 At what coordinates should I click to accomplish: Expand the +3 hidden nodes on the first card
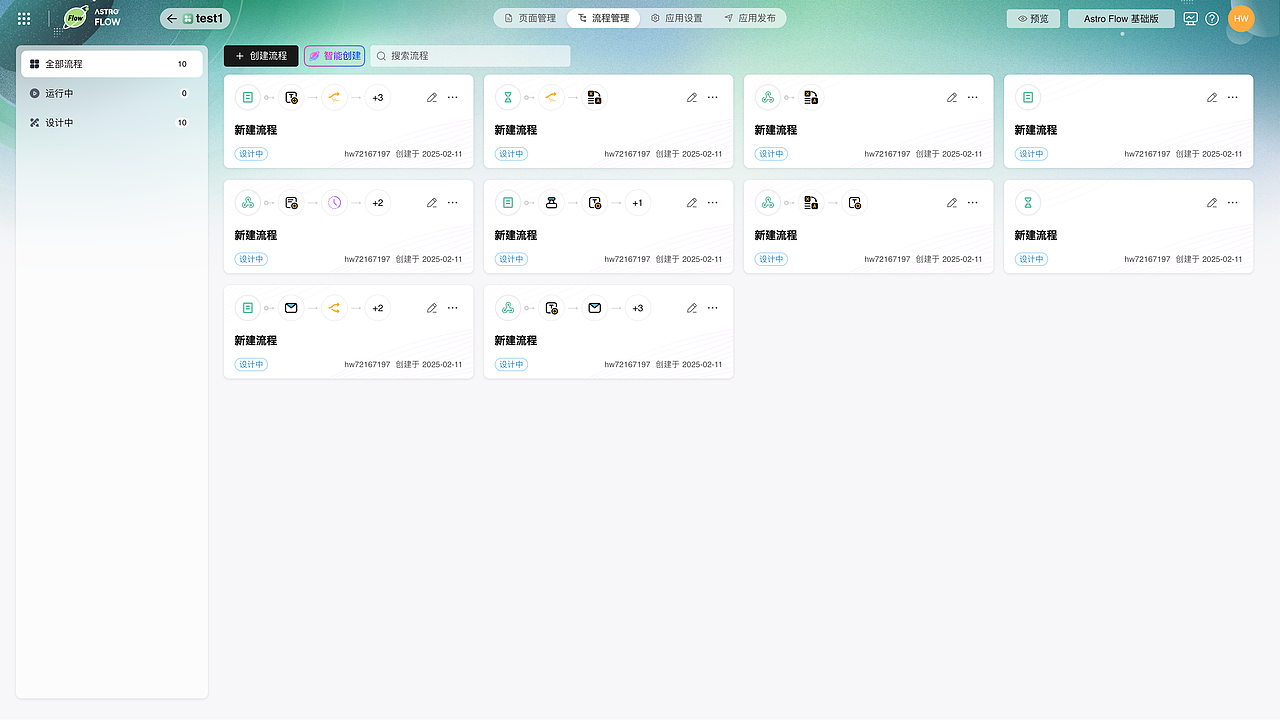pyautogui.click(x=377, y=97)
